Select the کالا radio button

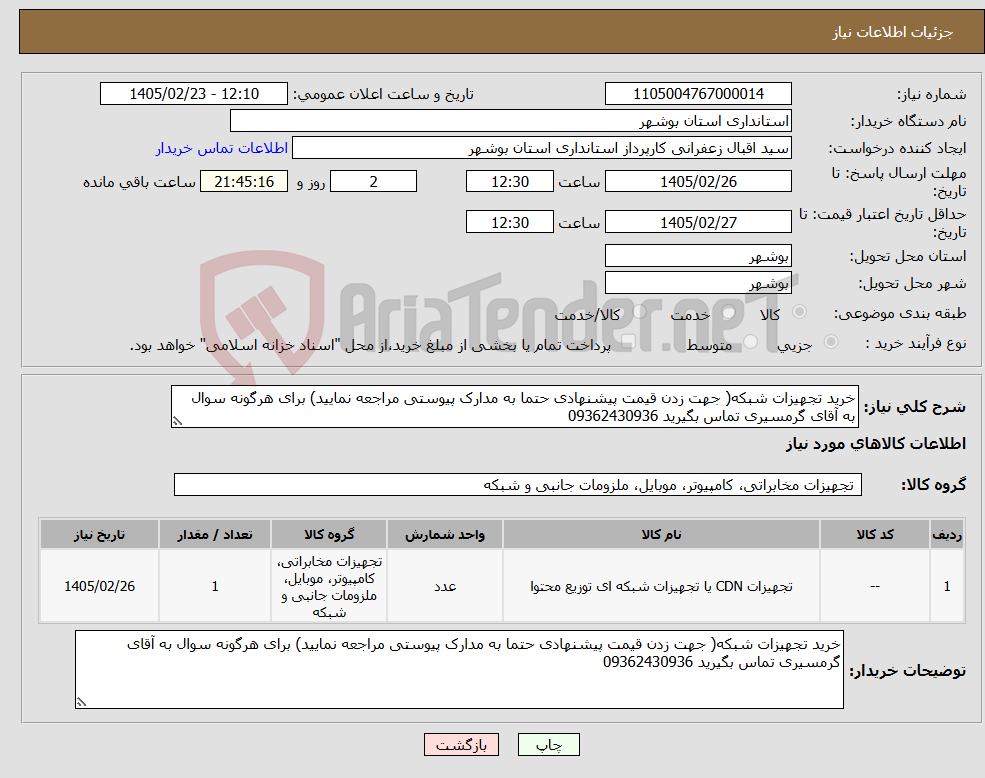800,312
